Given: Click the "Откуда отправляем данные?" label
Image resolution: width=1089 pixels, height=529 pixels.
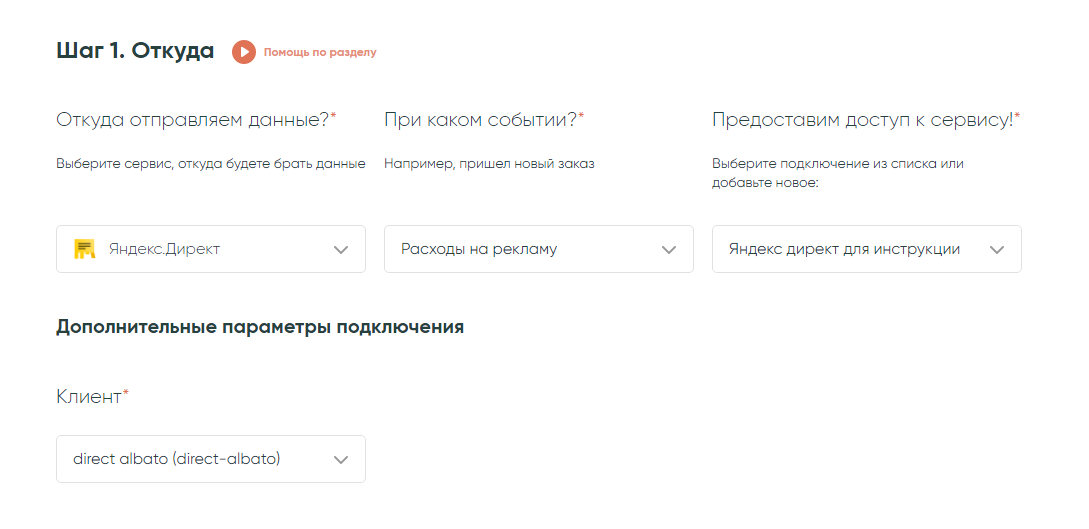Looking at the screenshot, I should (192, 120).
